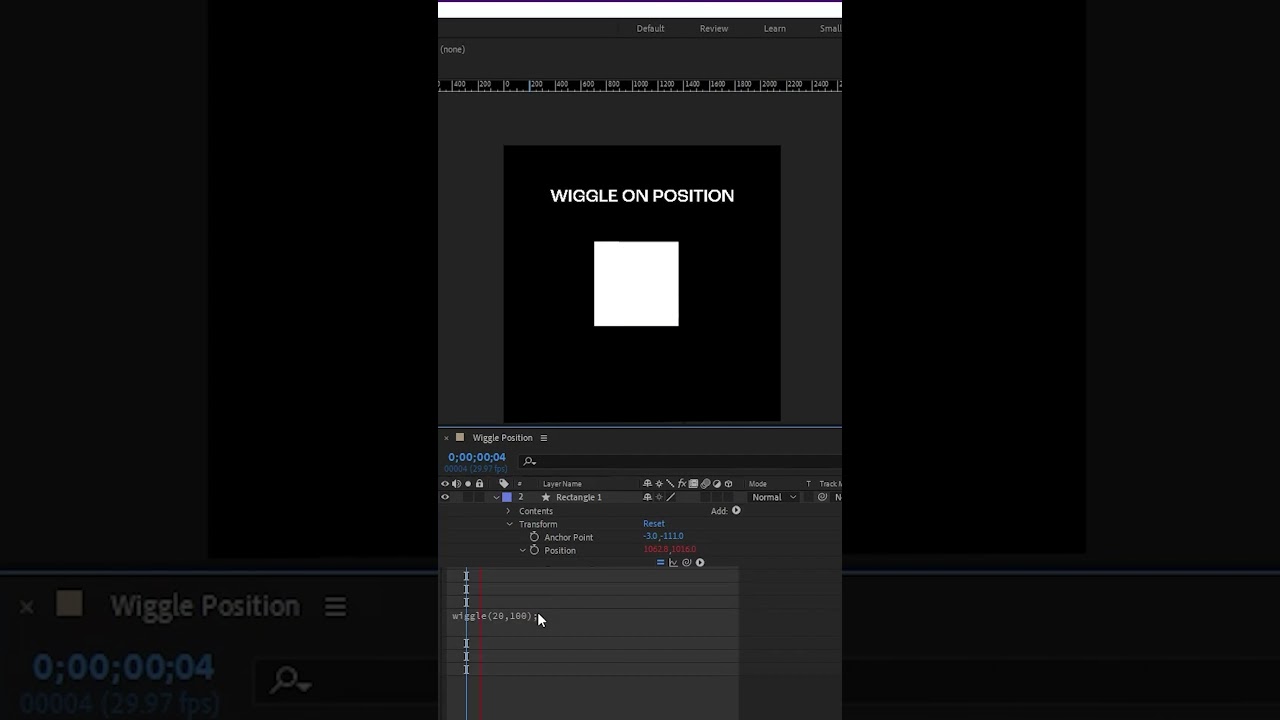The width and height of the screenshot is (1280, 720).
Task: Enable 3D Layer switch for Rectangle 1
Action: (x=729, y=497)
